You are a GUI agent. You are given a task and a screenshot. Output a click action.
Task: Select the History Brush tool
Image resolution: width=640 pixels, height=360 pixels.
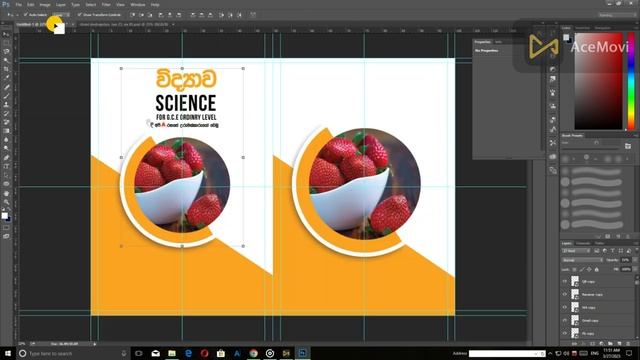tap(6, 113)
